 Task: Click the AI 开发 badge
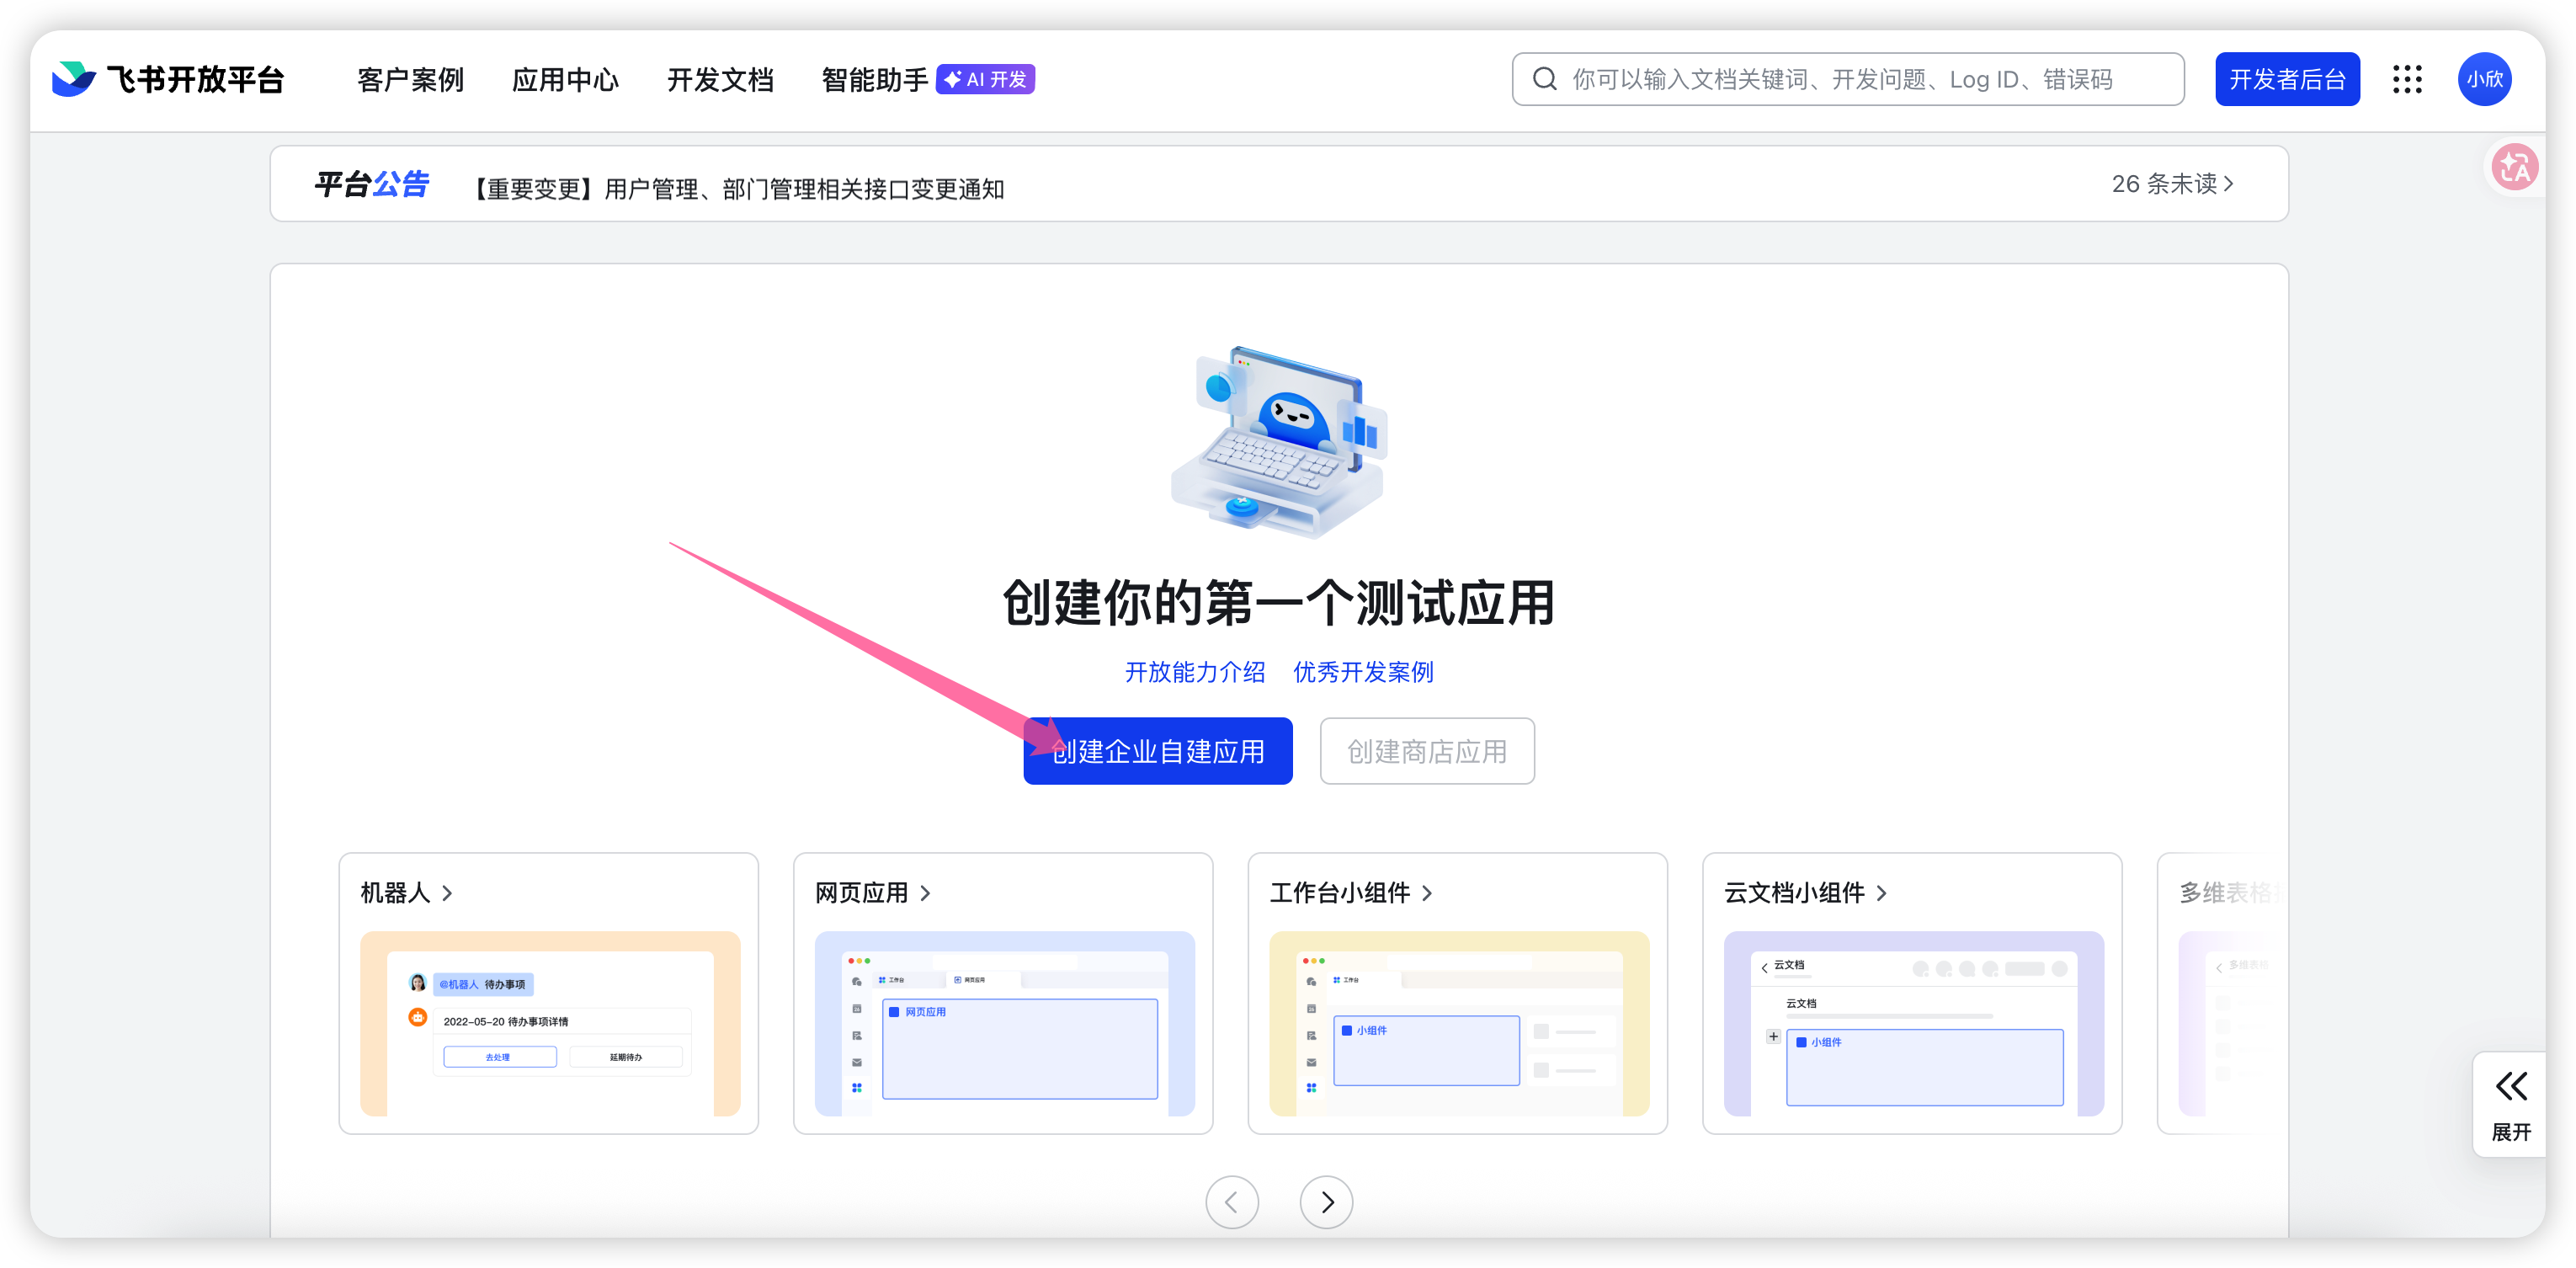[x=985, y=79]
